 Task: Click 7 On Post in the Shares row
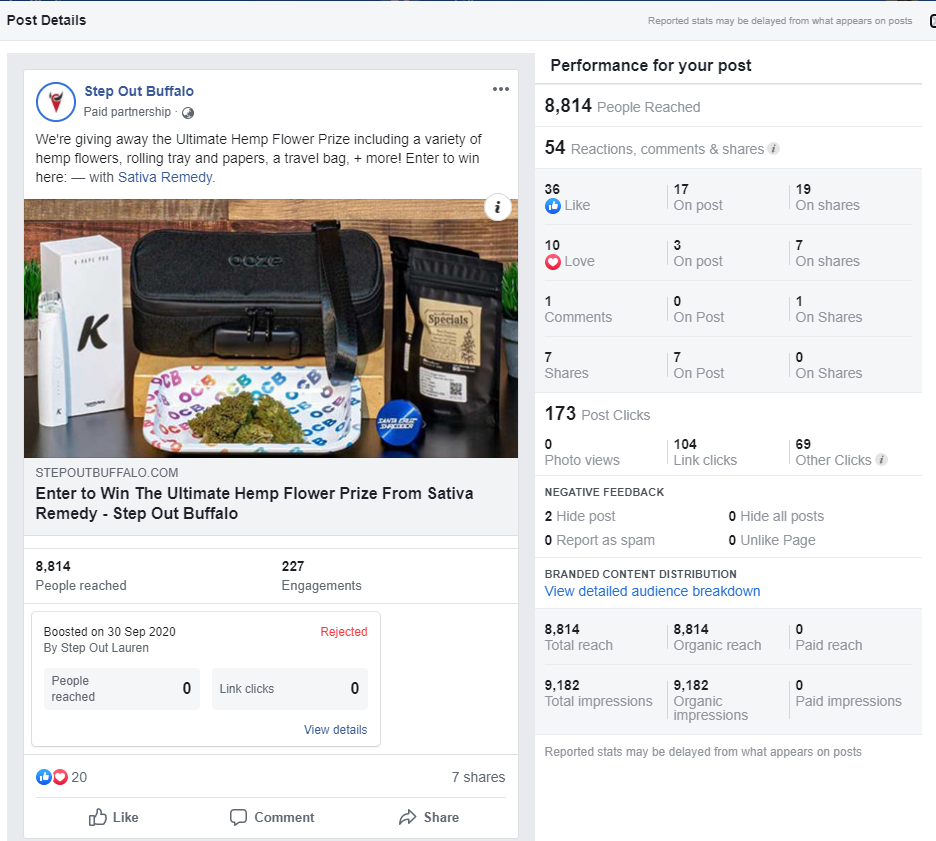click(698, 366)
